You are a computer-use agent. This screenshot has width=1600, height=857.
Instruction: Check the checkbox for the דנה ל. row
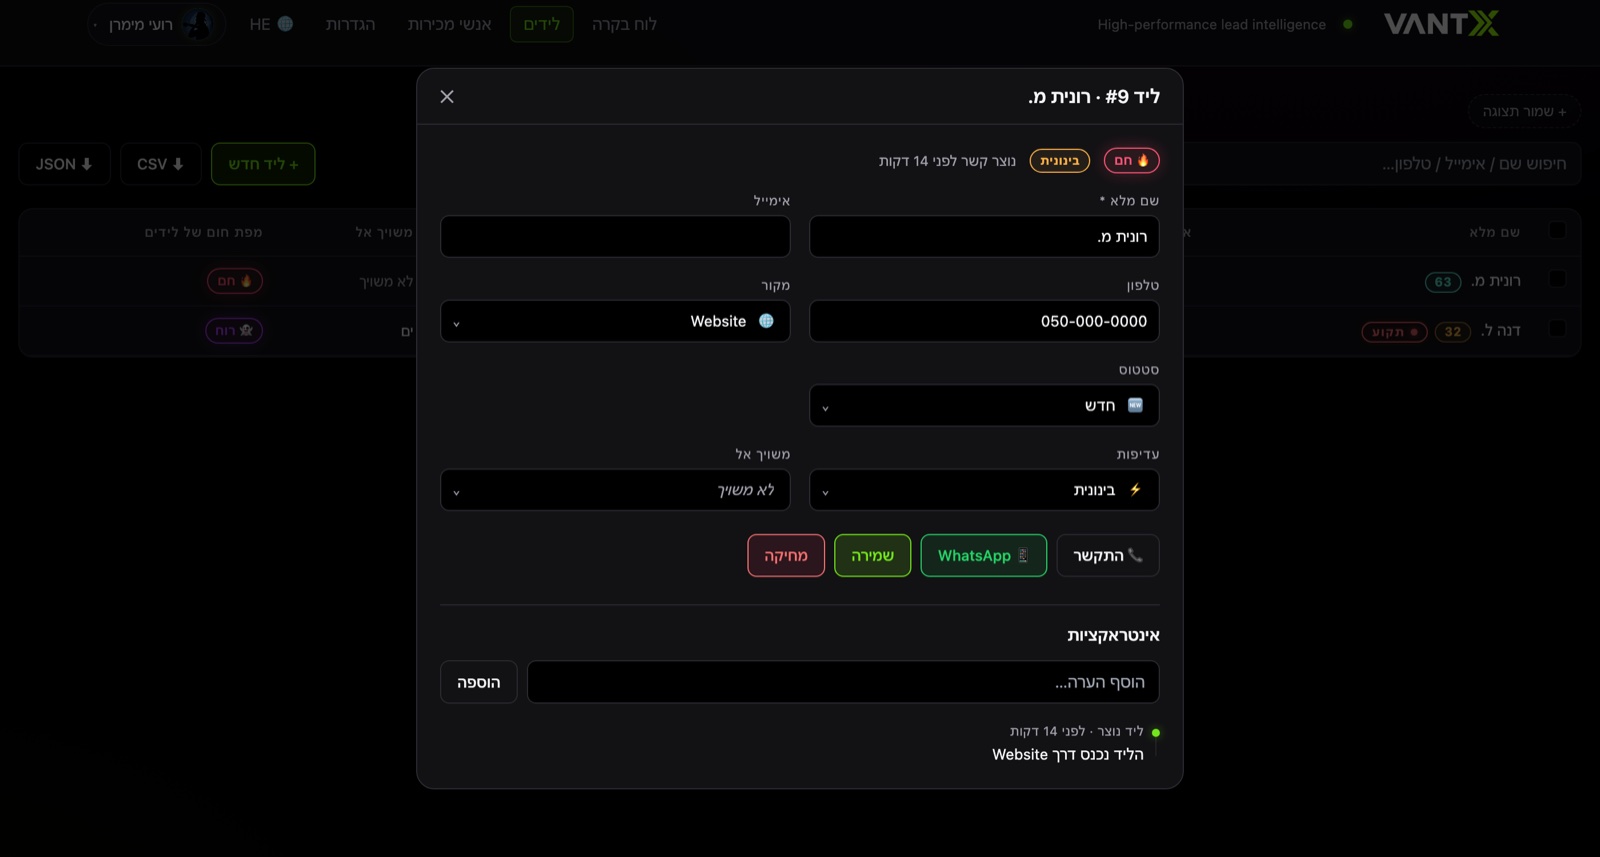pos(1557,329)
